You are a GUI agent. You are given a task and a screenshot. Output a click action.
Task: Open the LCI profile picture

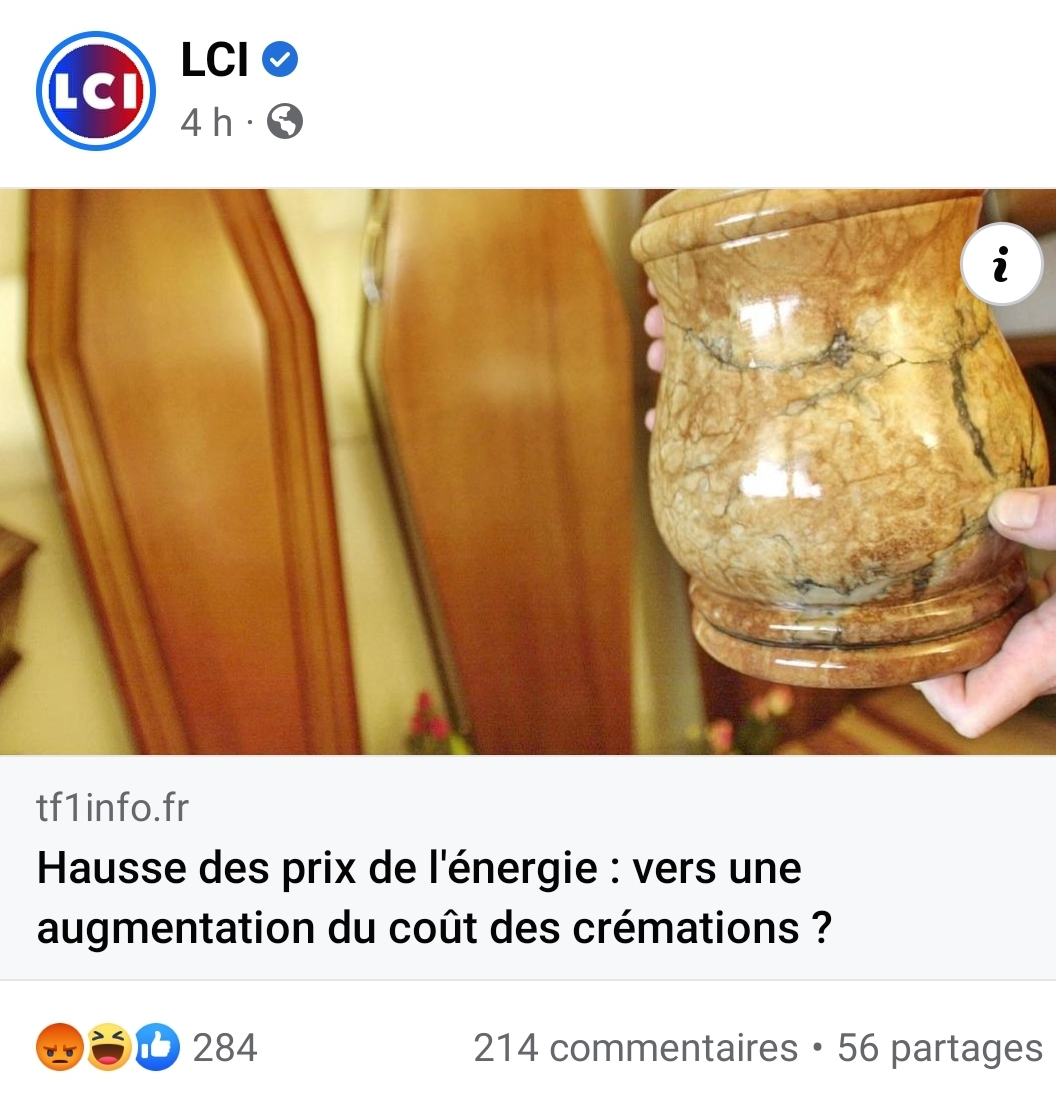pyautogui.click(x=96, y=90)
